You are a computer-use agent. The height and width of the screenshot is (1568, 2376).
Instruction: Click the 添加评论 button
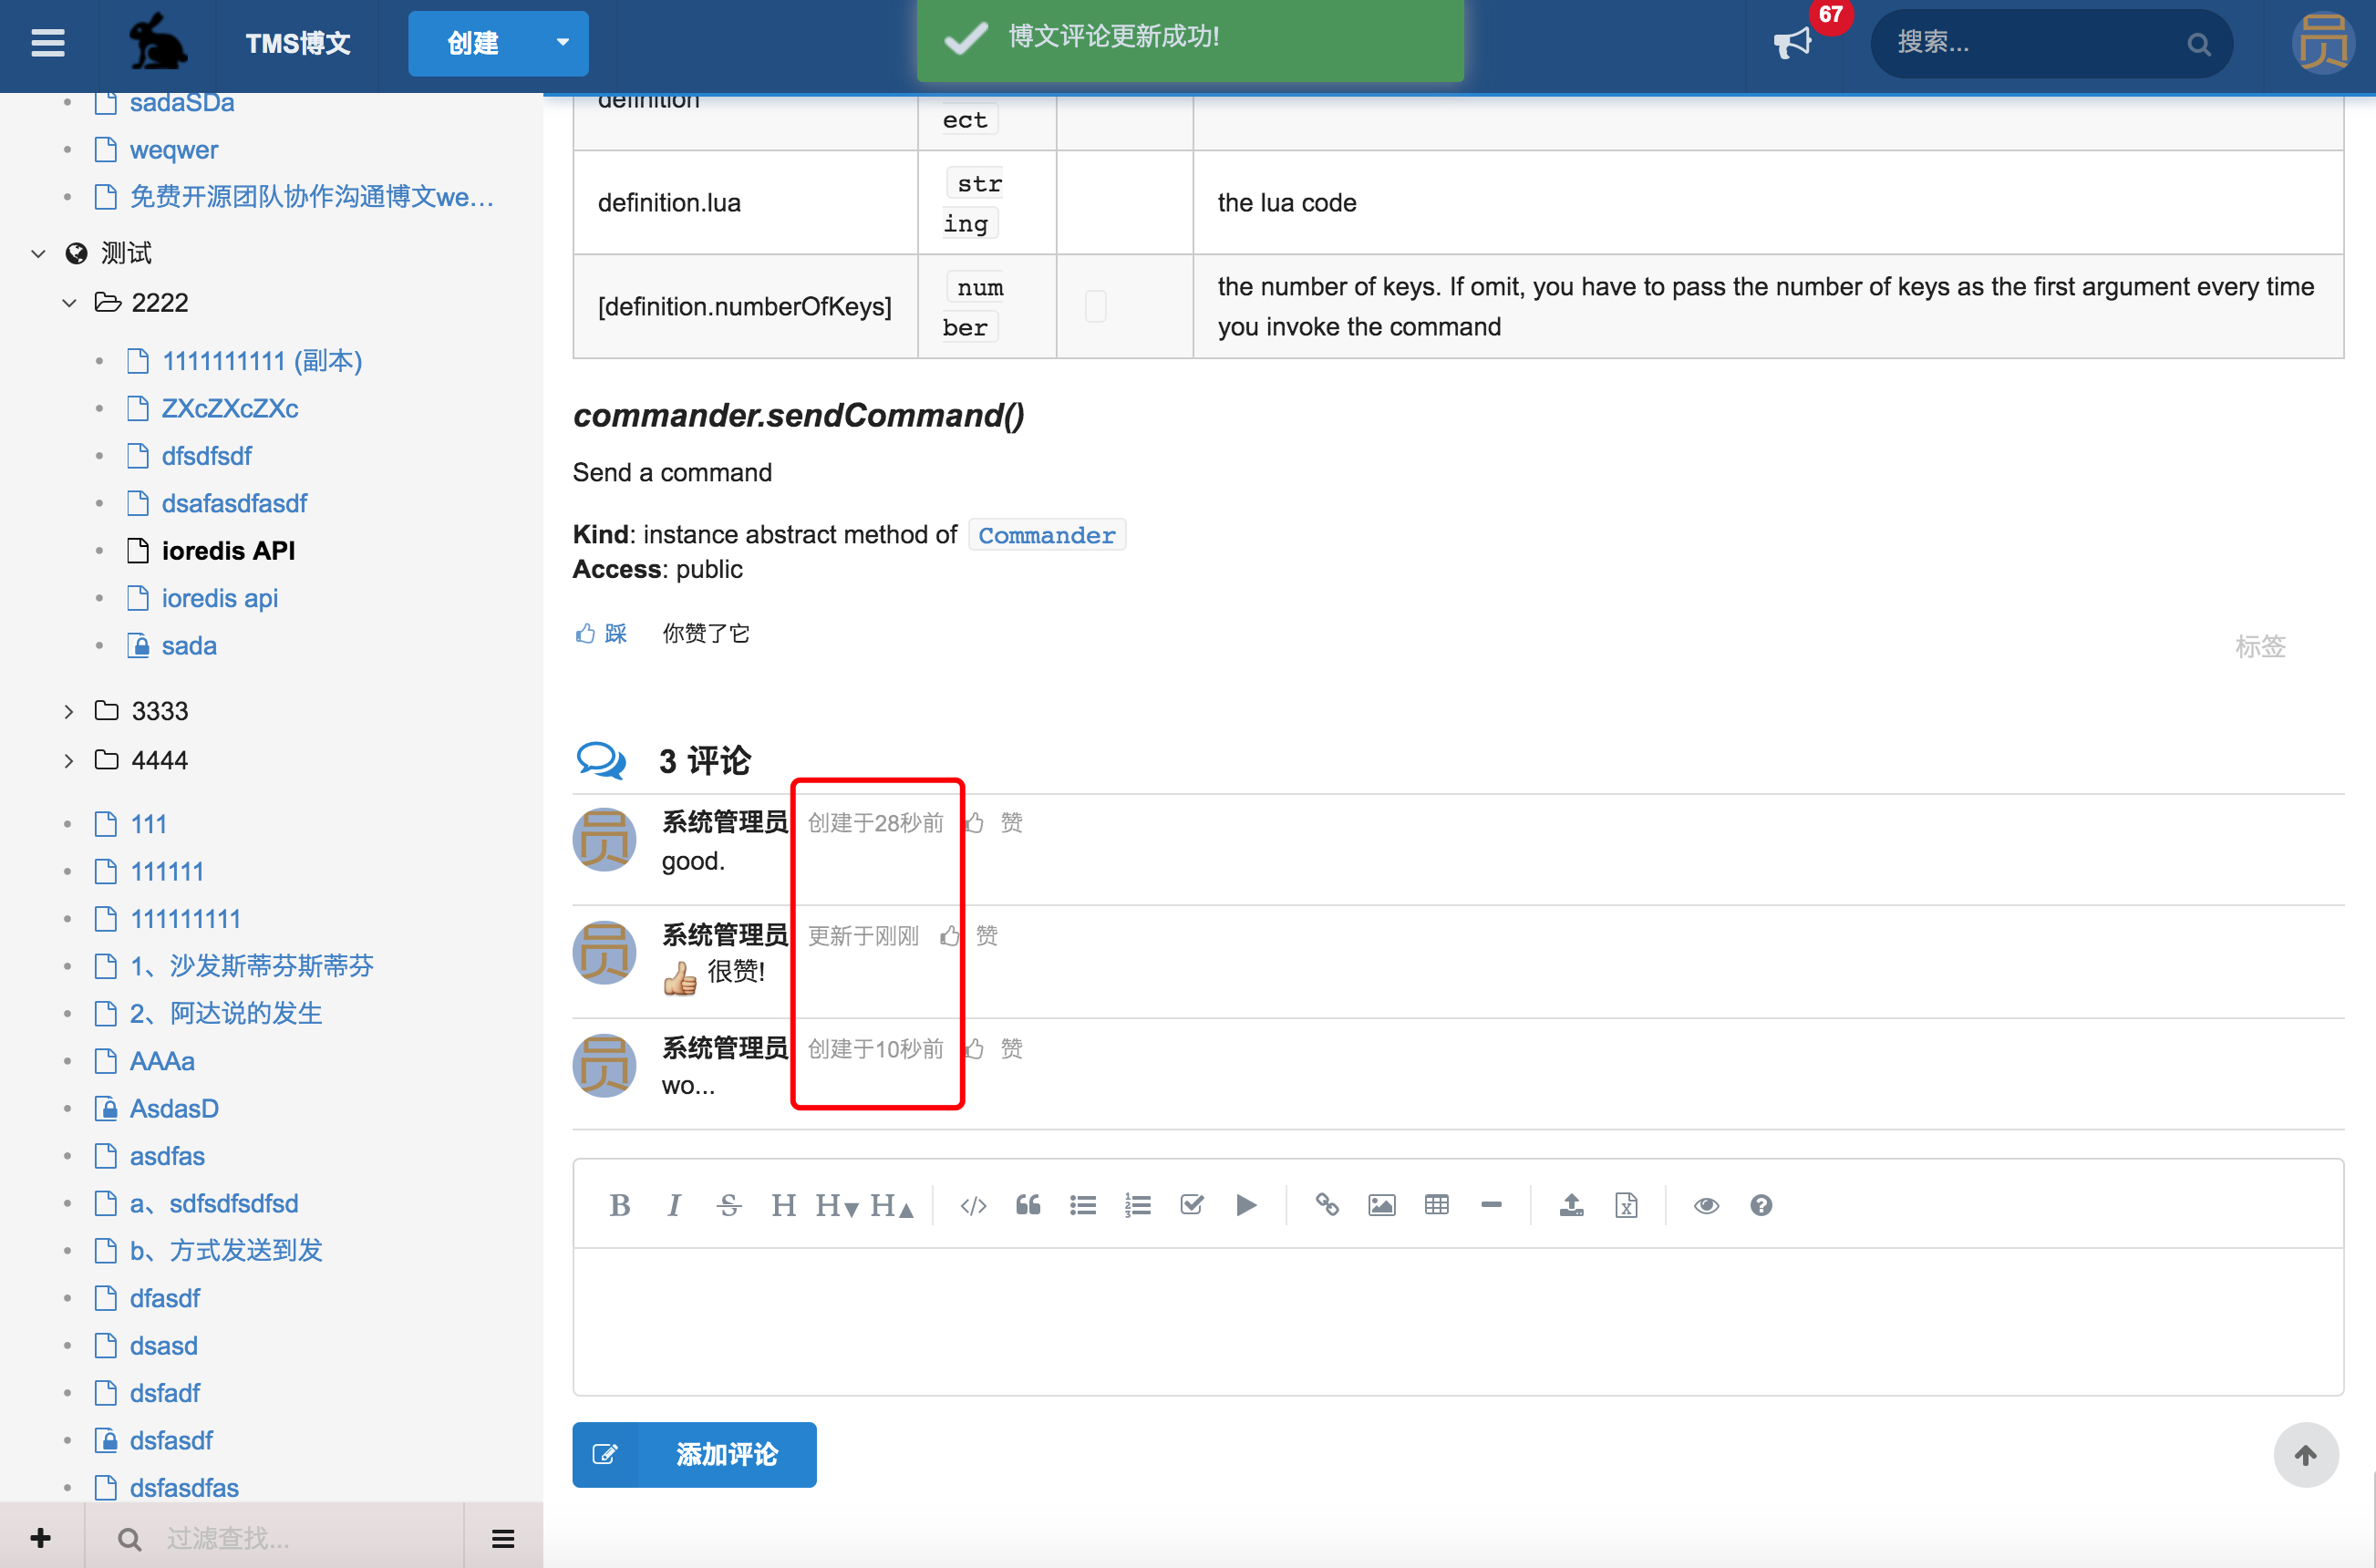tap(694, 1454)
